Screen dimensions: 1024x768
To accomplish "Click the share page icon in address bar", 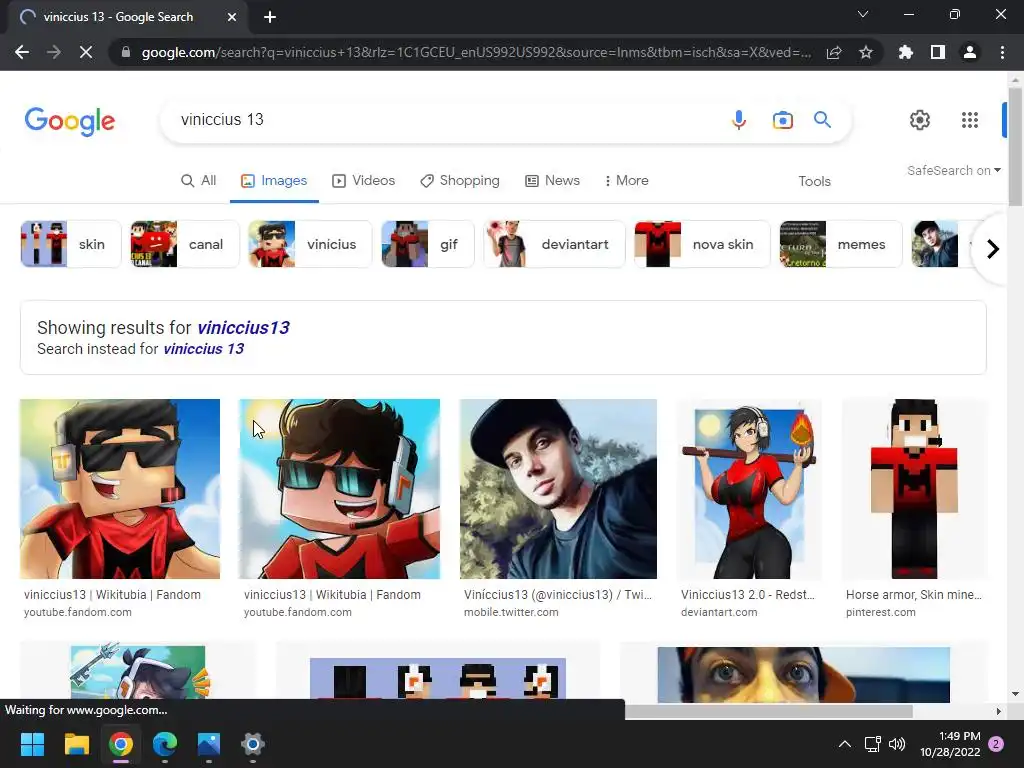I will pos(834,52).
